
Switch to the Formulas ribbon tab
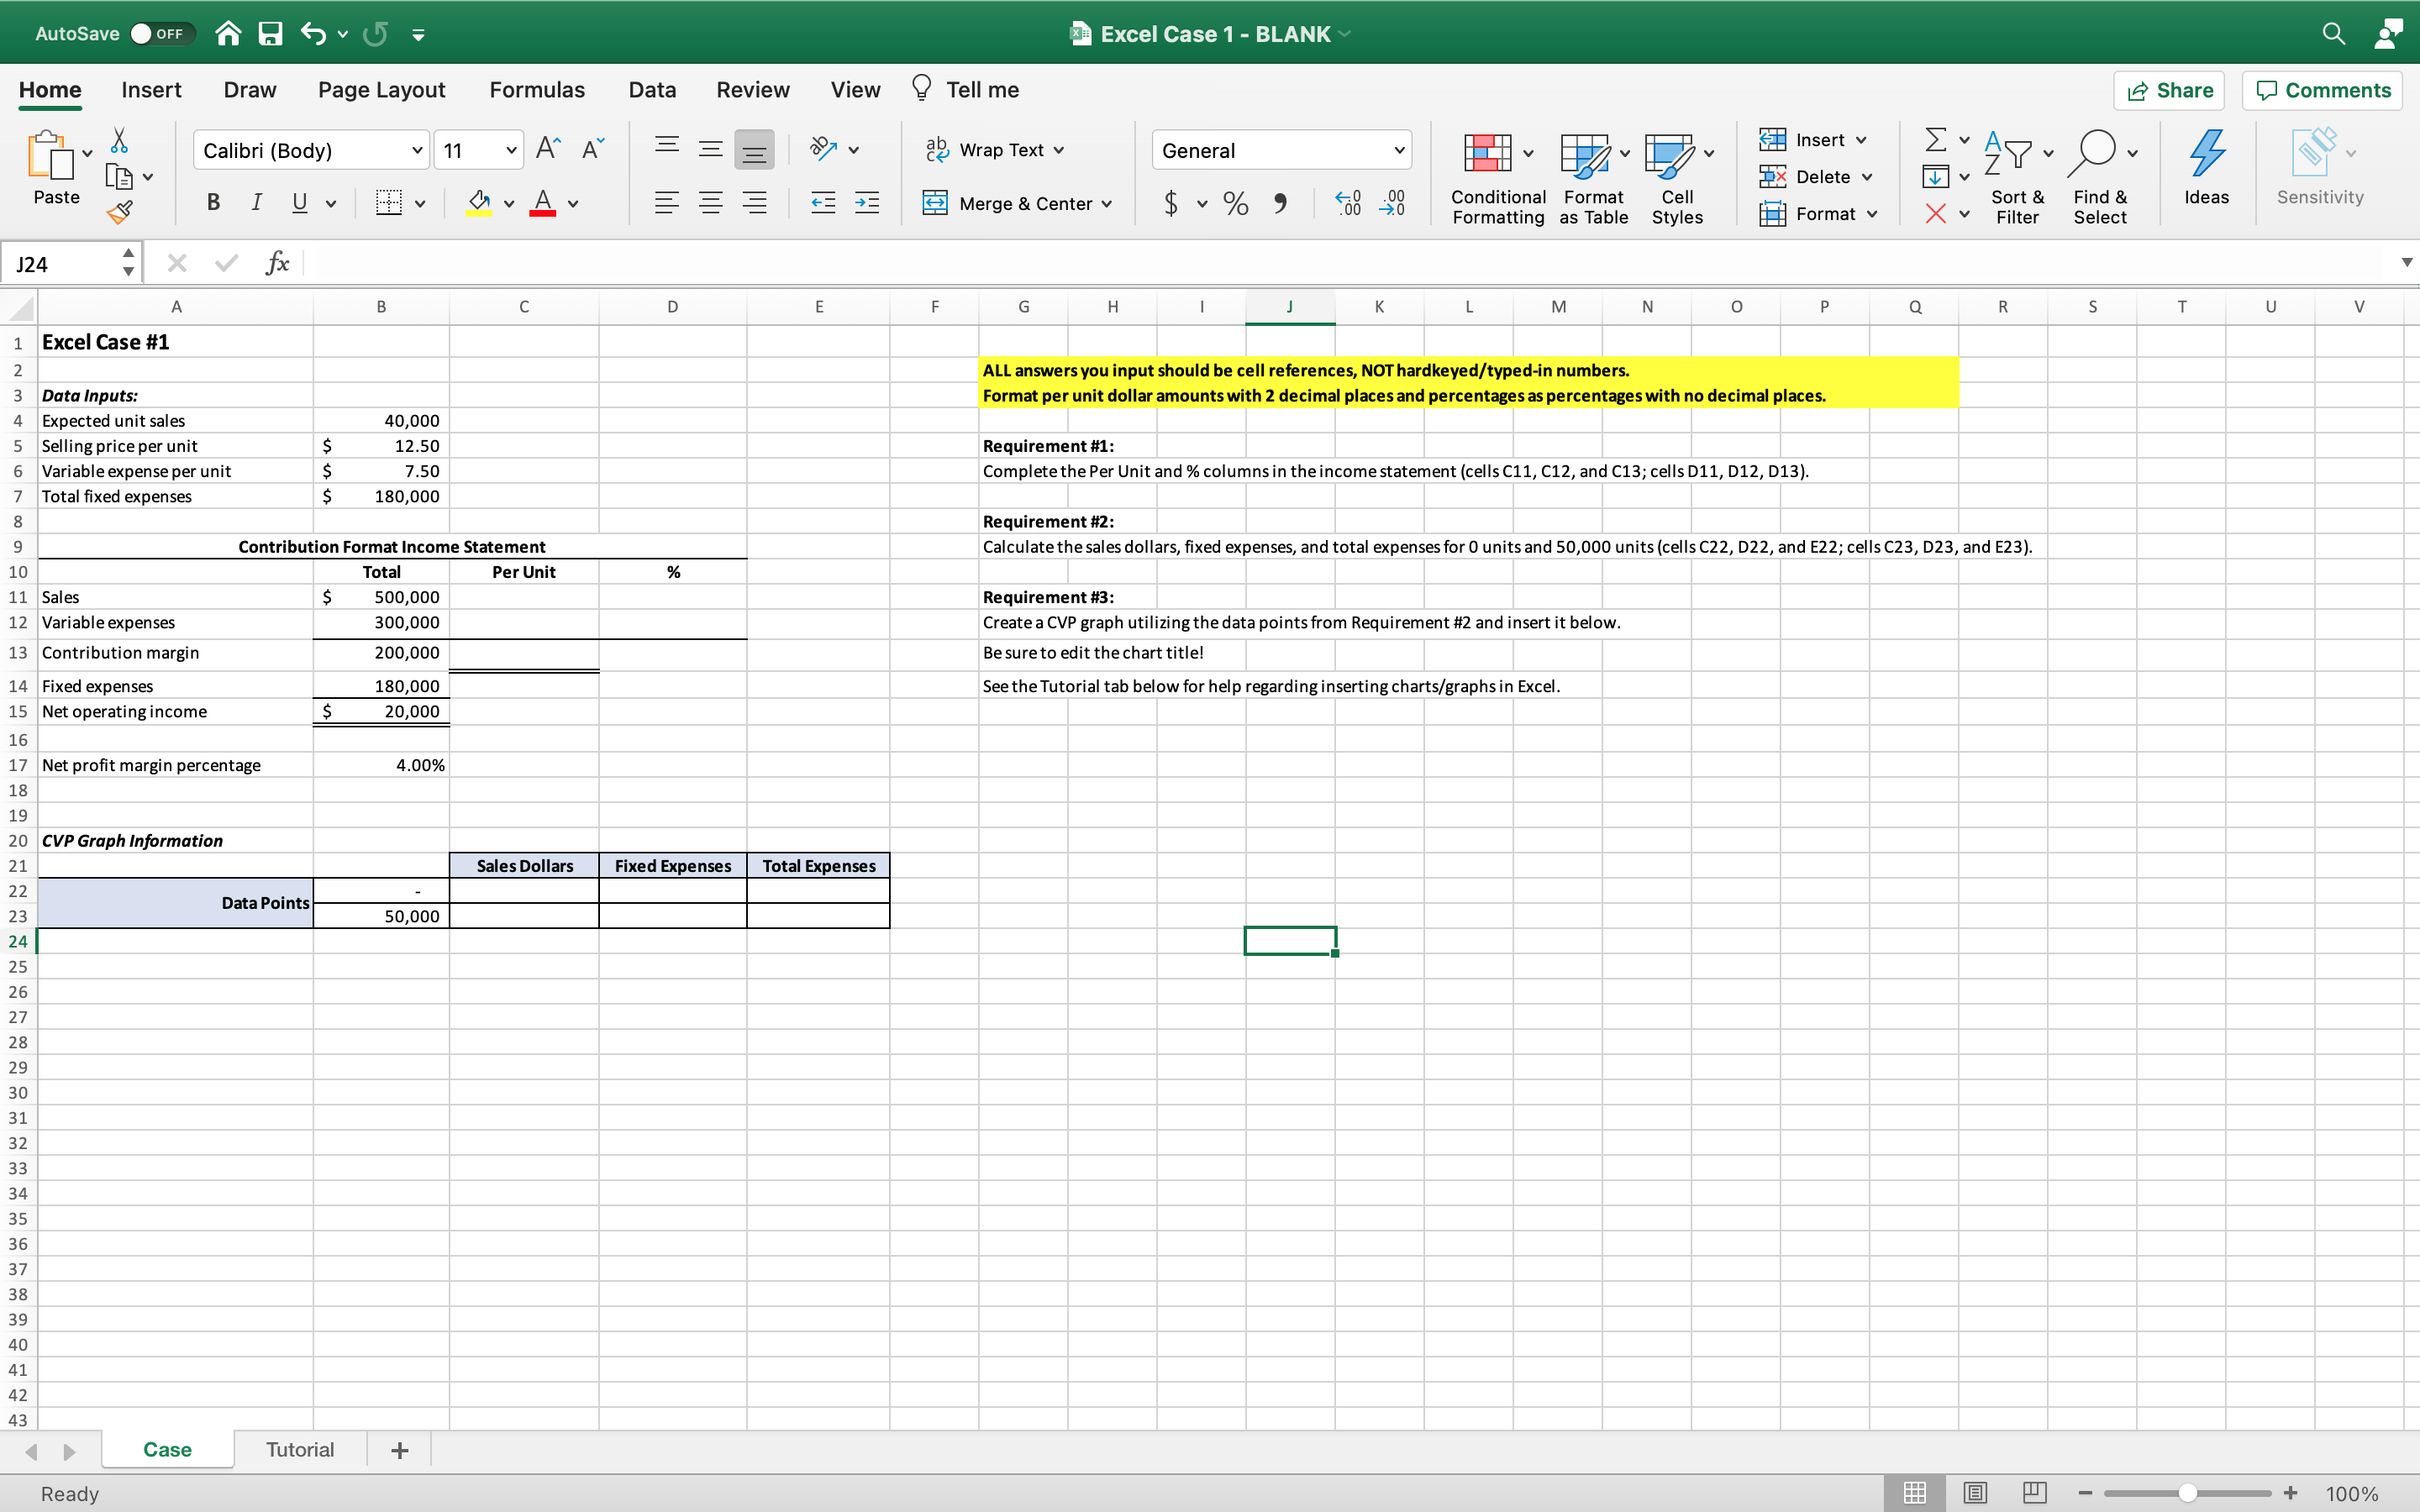click(537, 89)
